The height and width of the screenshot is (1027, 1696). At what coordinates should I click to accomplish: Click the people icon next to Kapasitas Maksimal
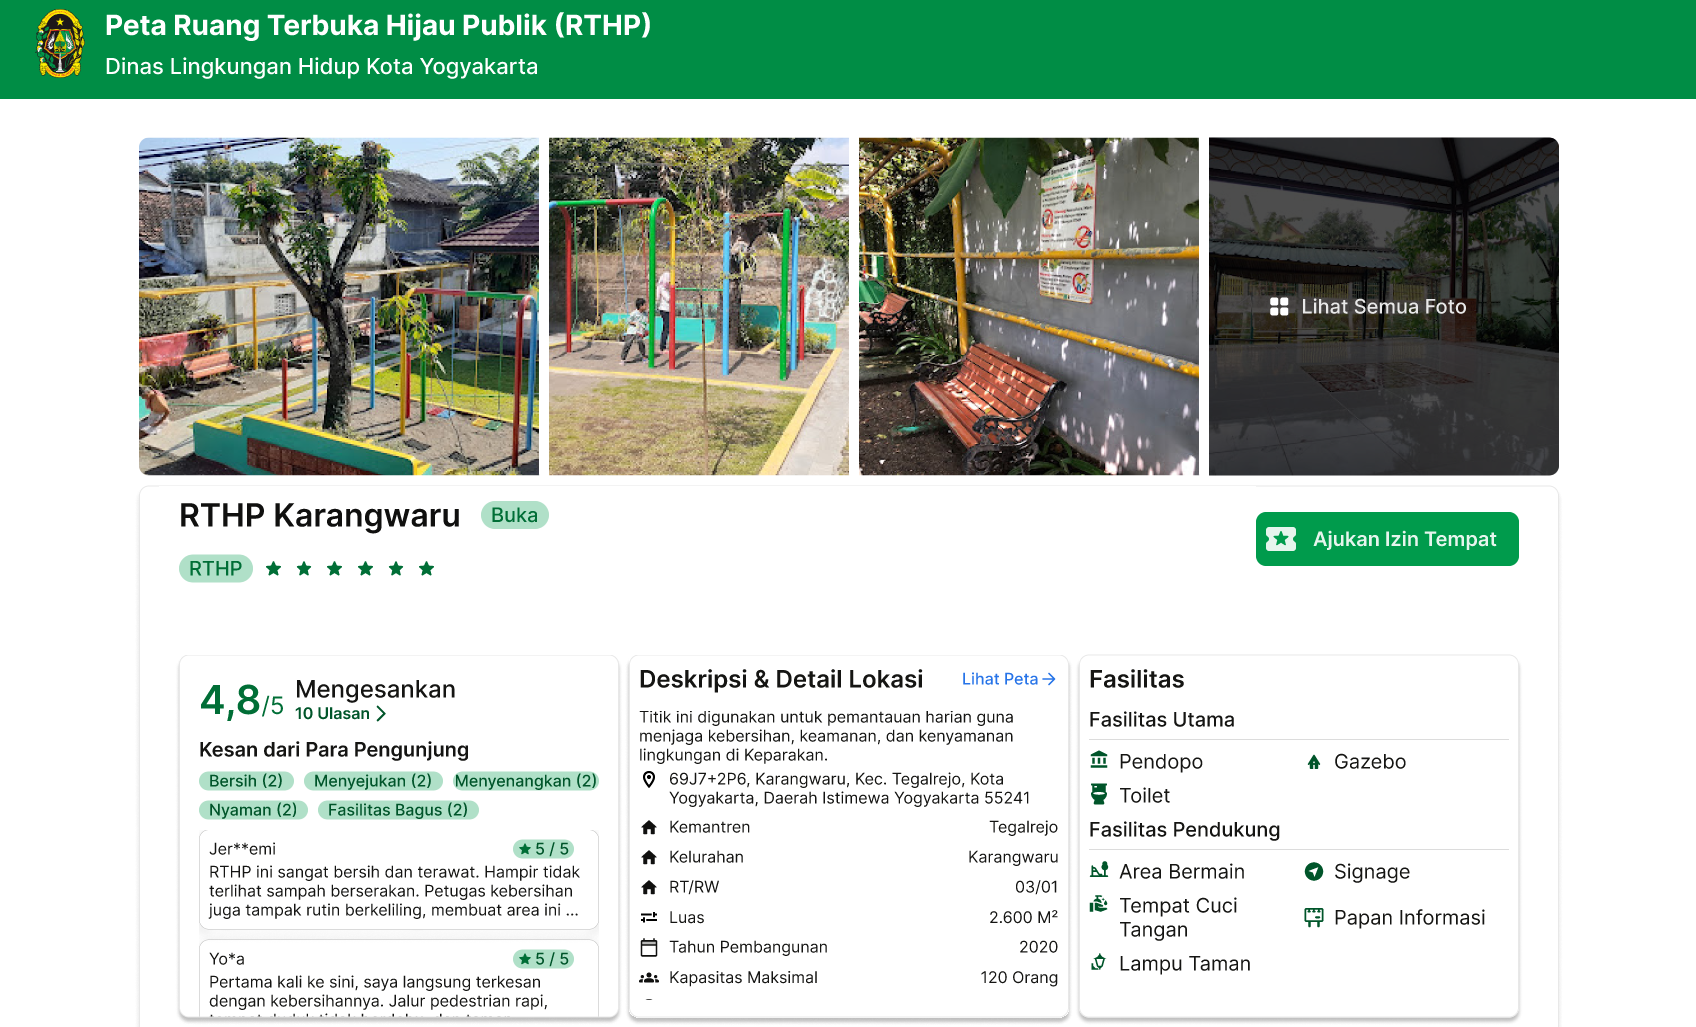(649, 977)
